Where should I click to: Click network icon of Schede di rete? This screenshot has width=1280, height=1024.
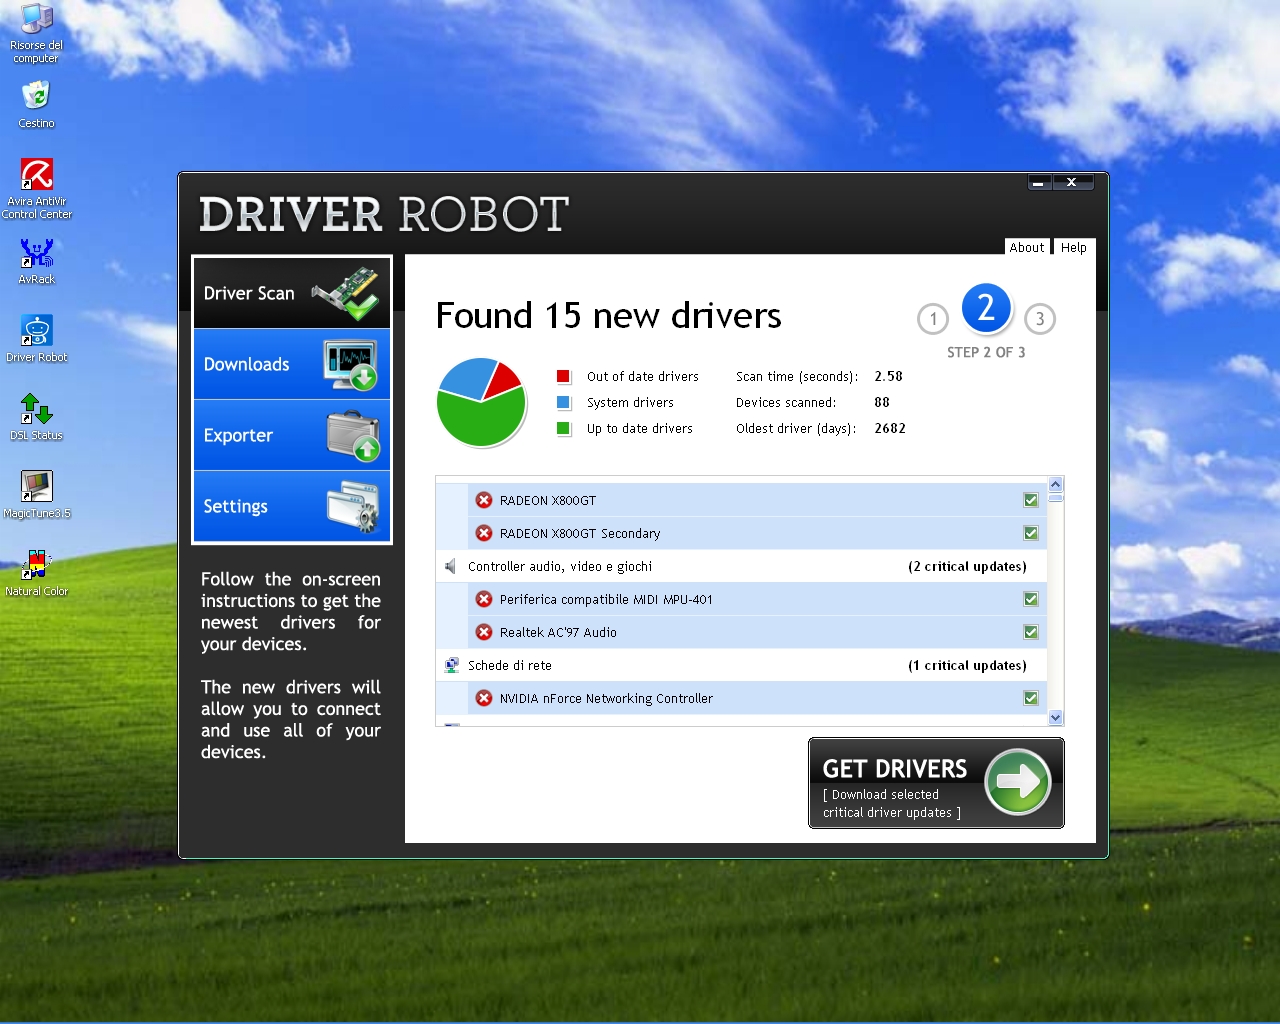point(451,665)
